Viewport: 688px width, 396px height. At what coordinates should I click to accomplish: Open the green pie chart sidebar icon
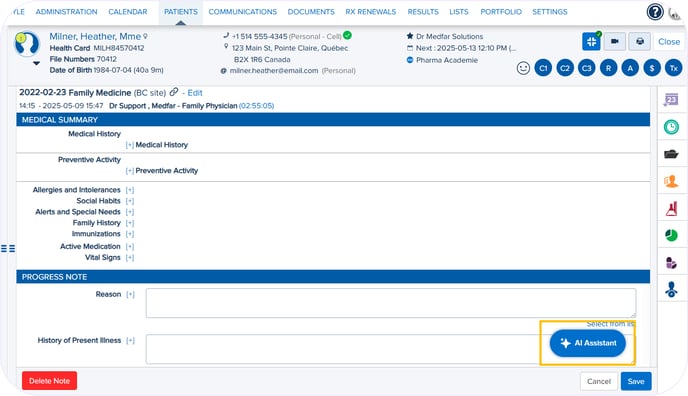[x=671, y=235]
